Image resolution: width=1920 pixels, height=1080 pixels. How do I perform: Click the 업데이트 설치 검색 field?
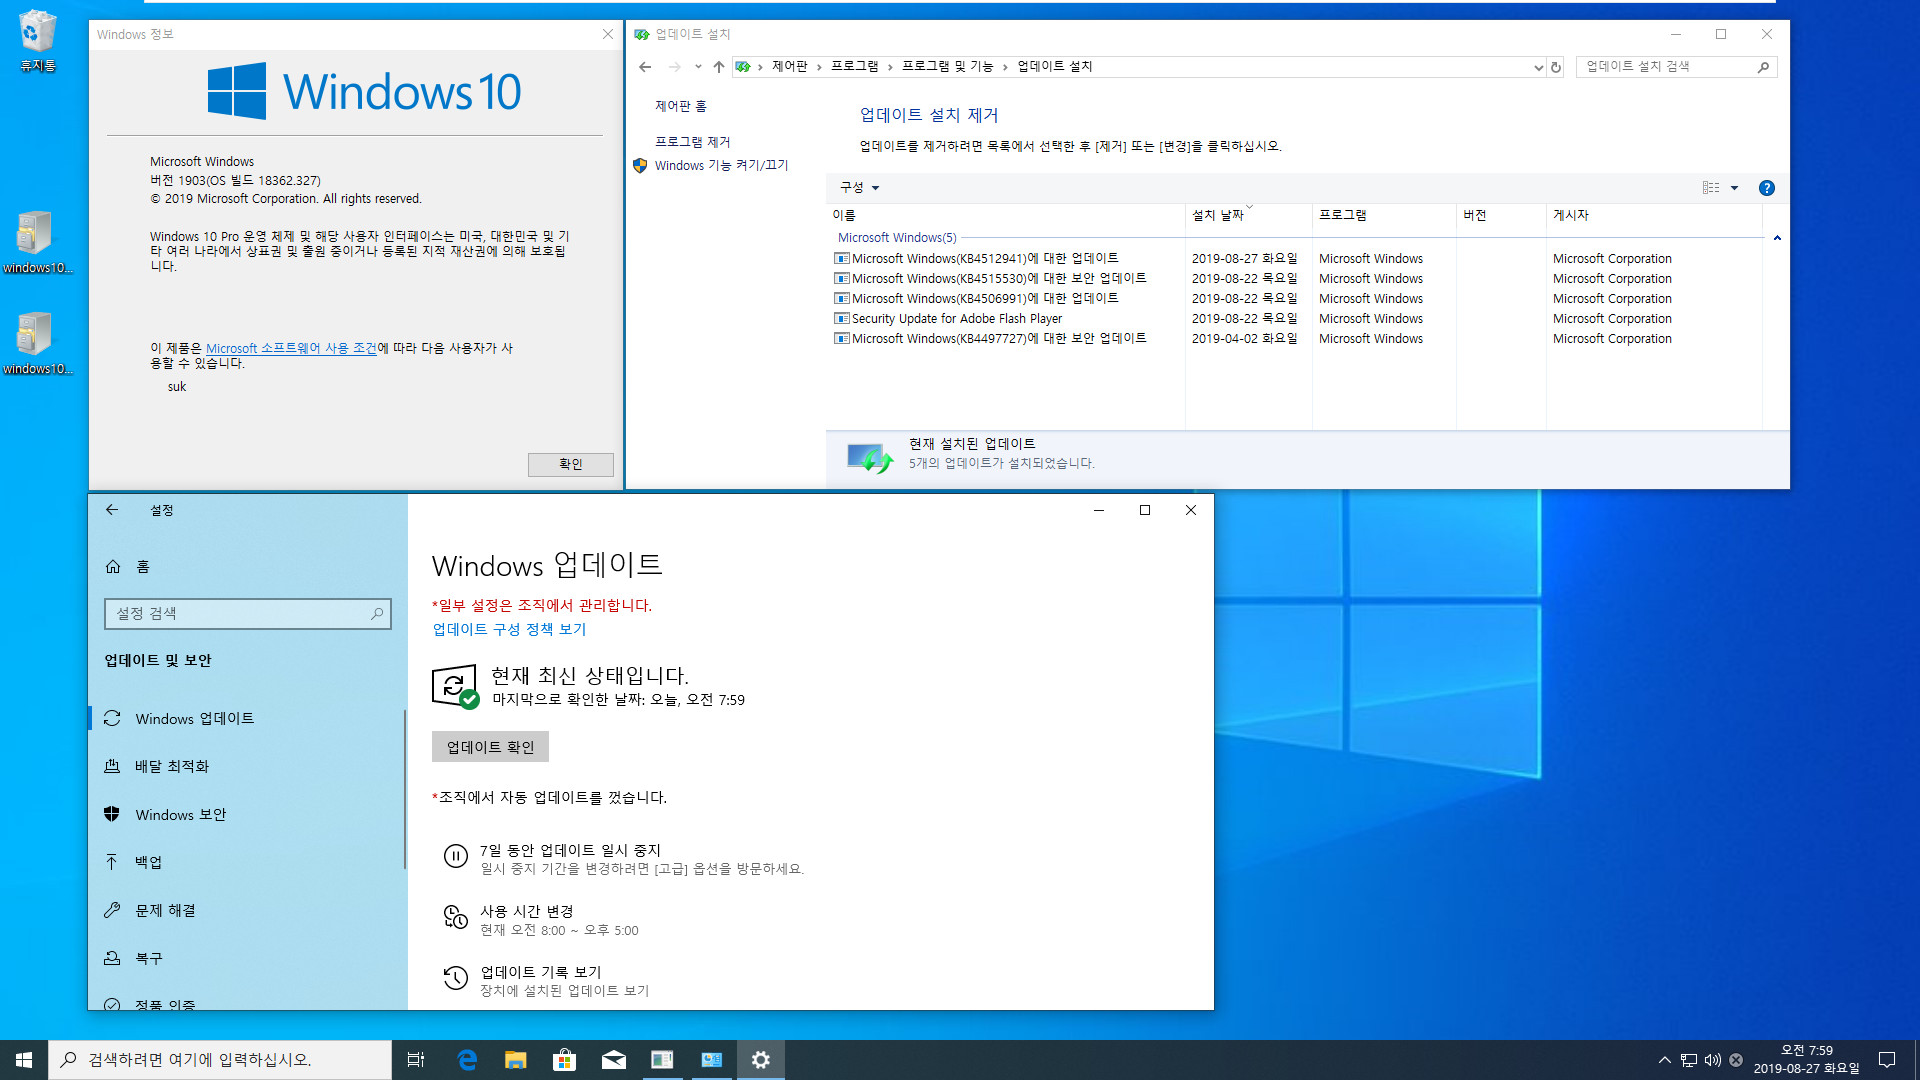[1676, 67]
